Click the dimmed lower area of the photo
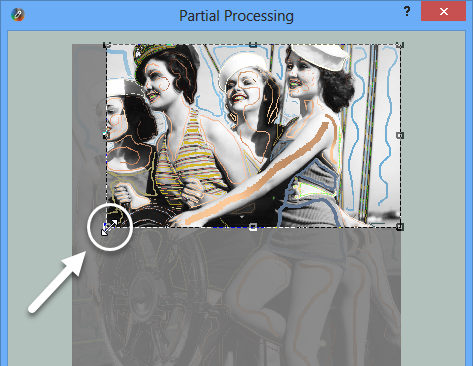The image size is (473, 366). [236, 297]
